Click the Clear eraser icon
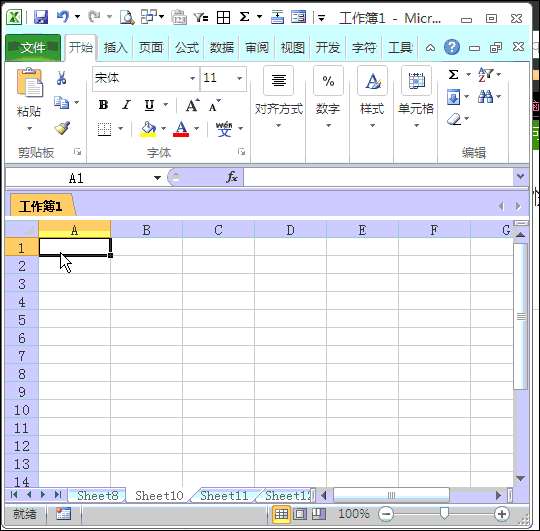This screenshot has height=531, width=540. pos(454,119)
